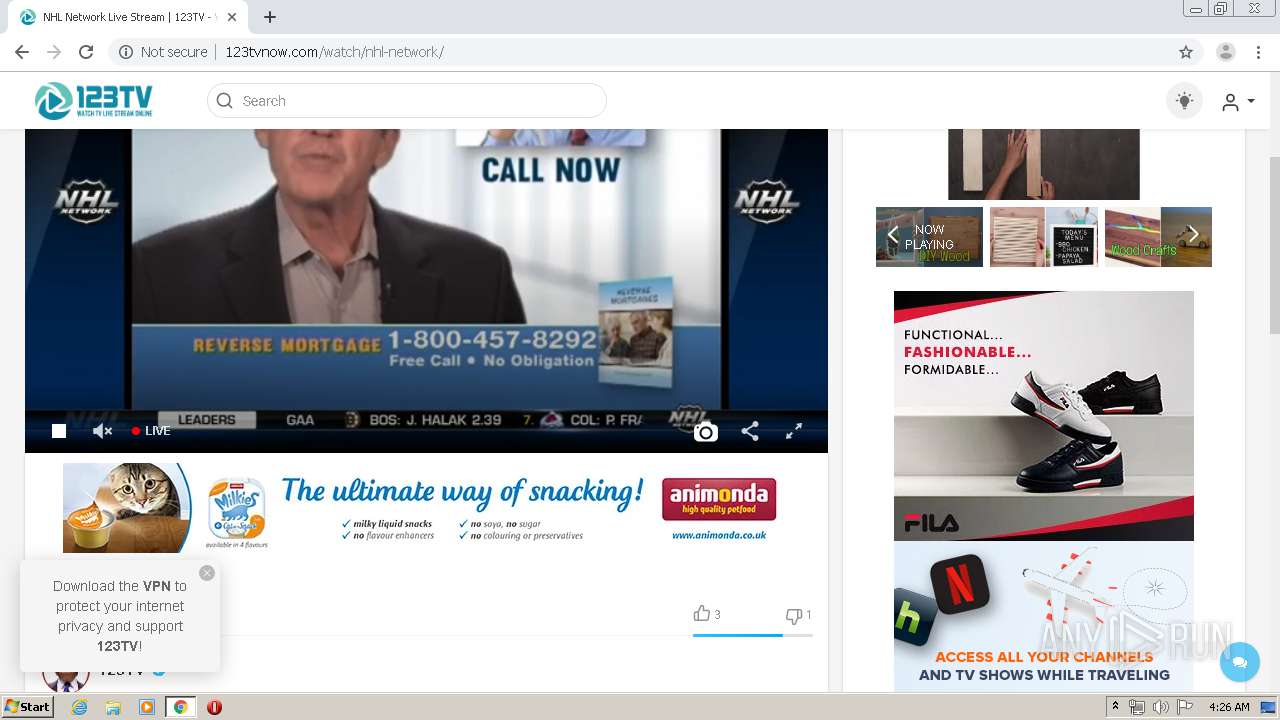Open the Netflix travel channels ad
Screen dimensions: 1280x720
[1044, 617]
